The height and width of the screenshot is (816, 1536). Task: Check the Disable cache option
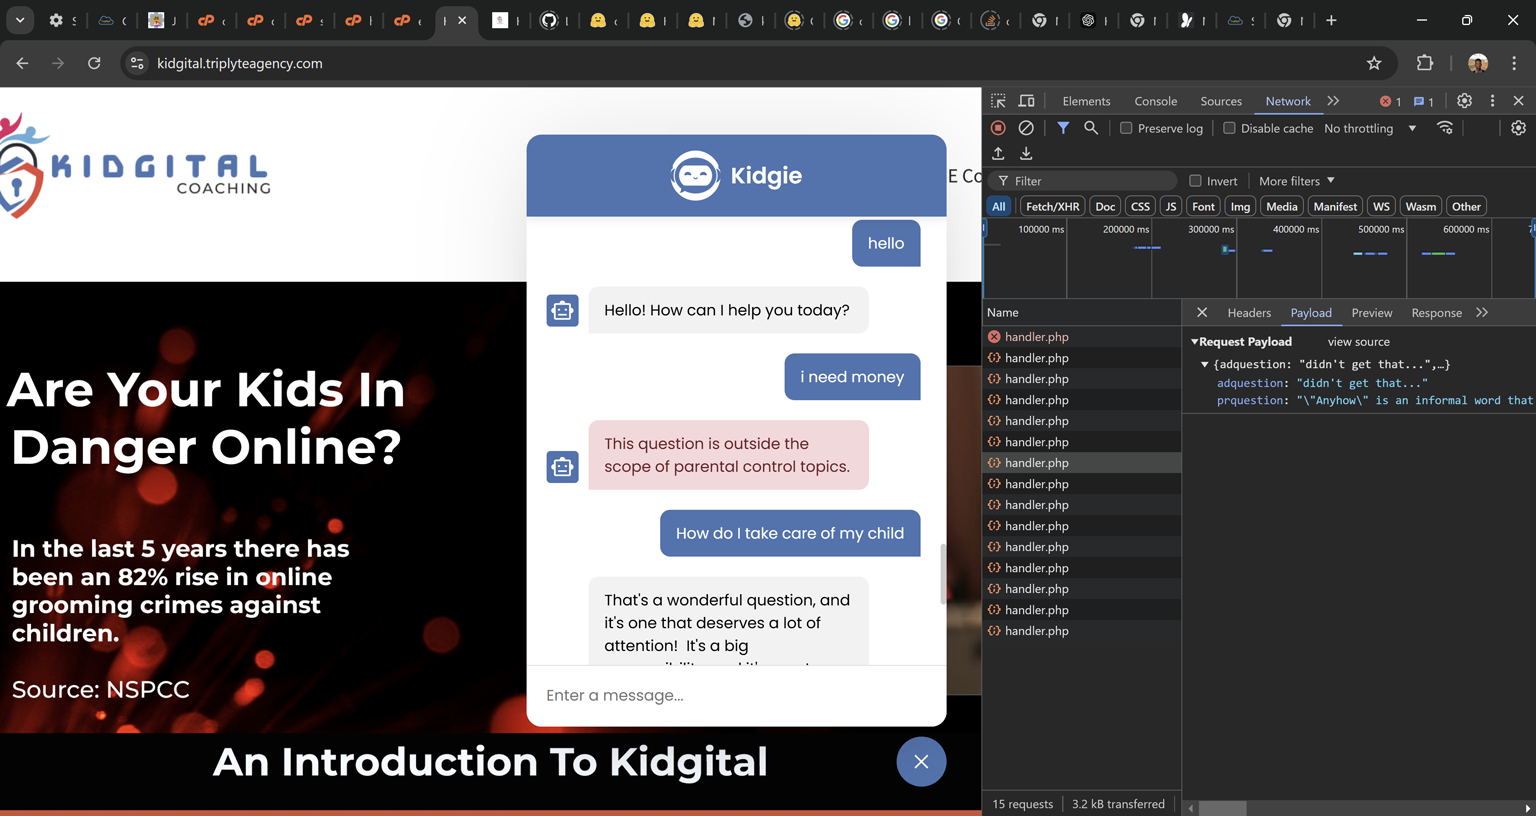(x=1229, y=128)
